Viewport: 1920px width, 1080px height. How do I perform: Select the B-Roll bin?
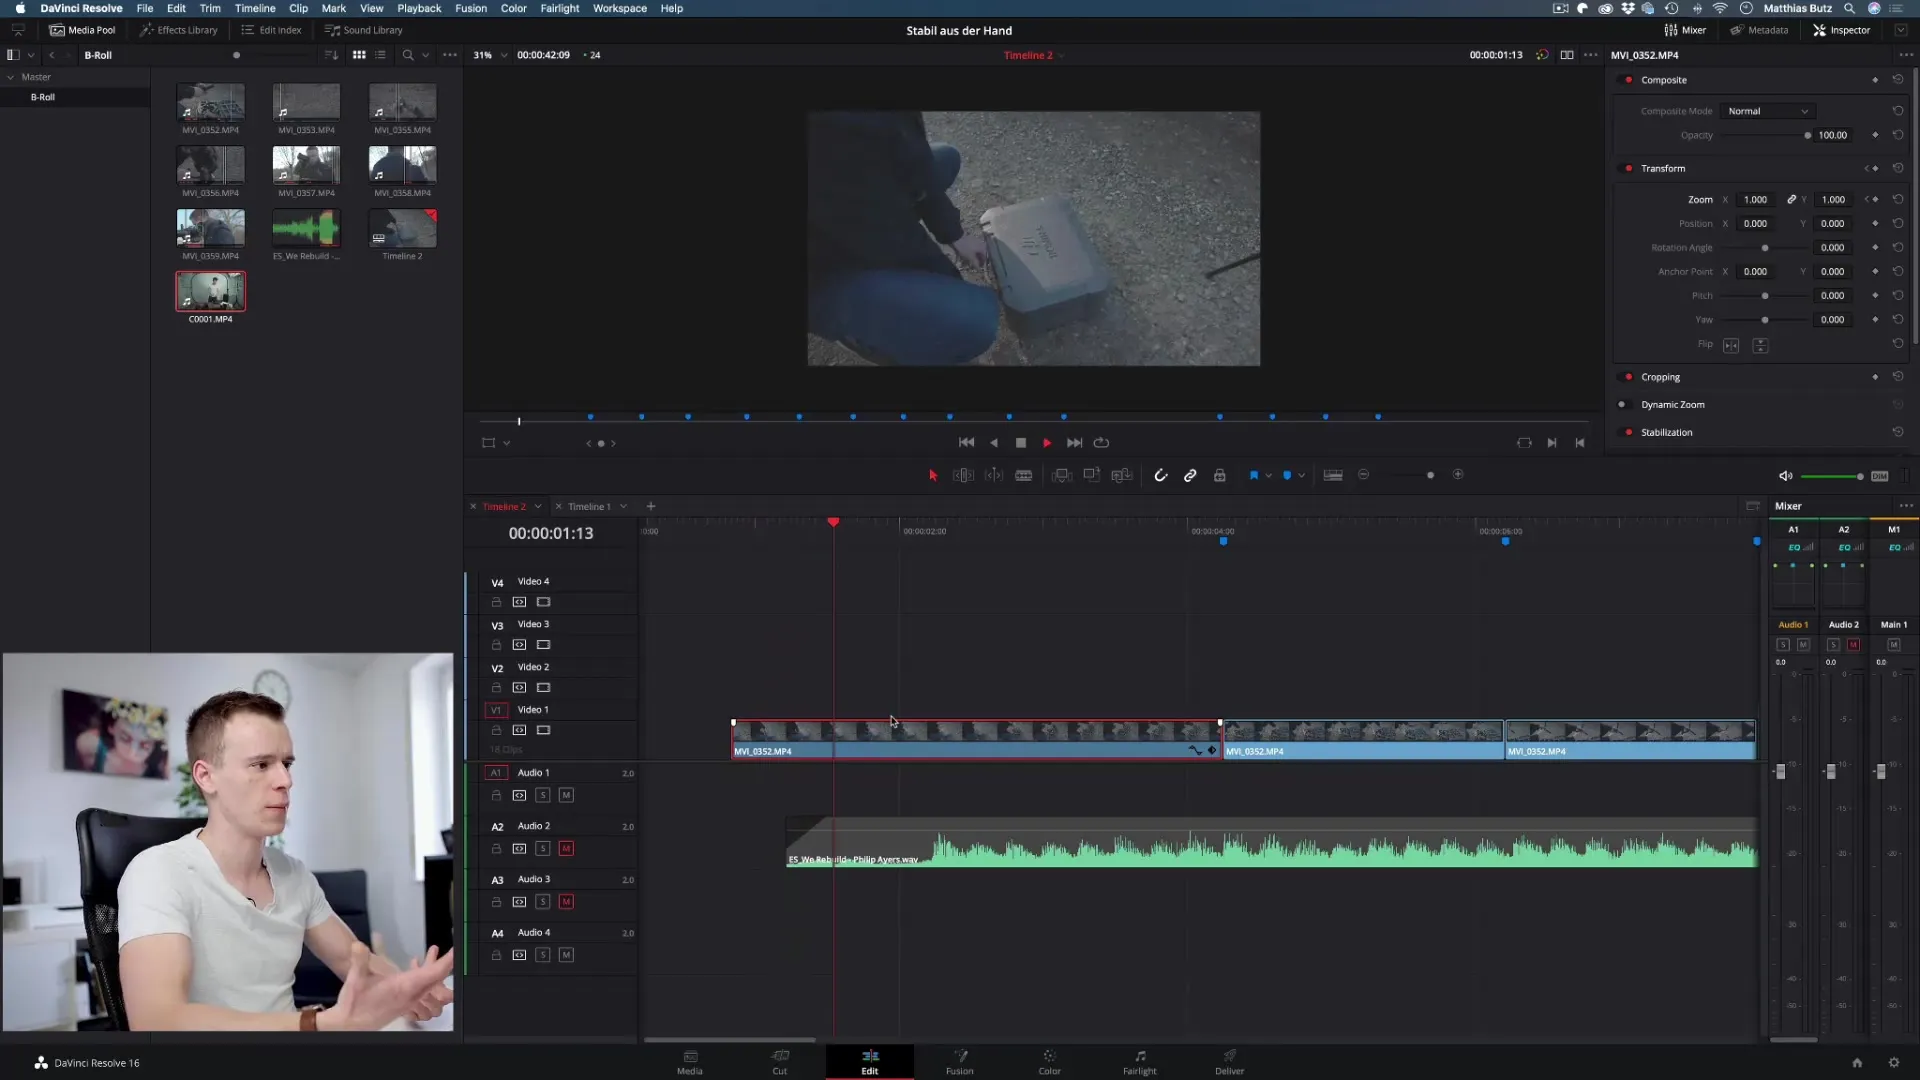click(42, 97)
